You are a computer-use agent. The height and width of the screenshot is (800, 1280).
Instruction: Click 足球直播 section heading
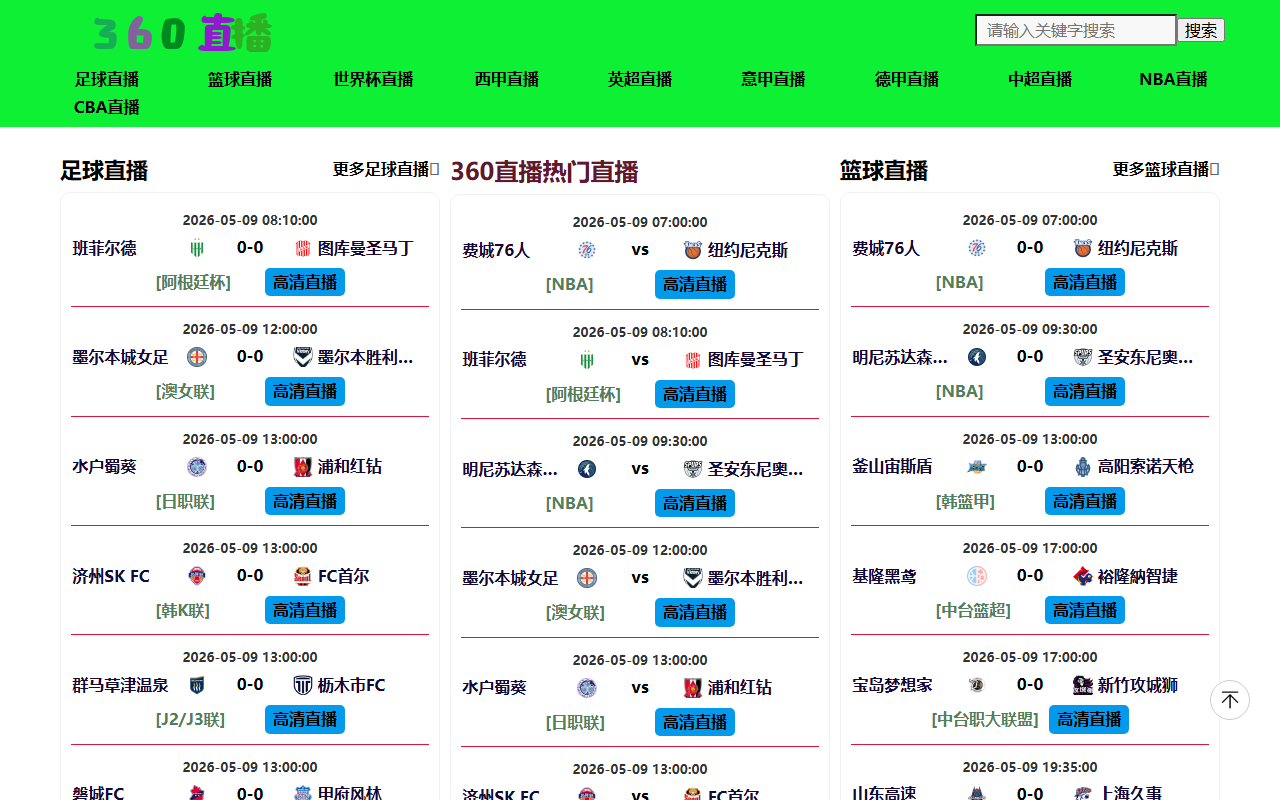(x=104, y=171)
